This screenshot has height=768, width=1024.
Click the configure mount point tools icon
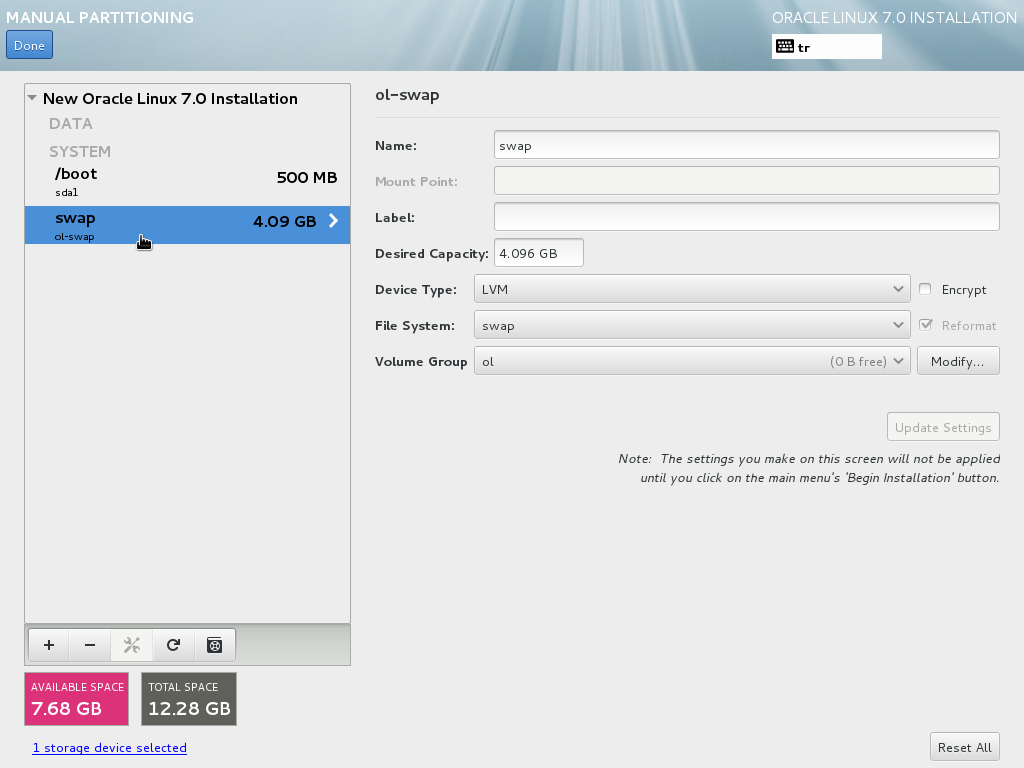point(131,645)
